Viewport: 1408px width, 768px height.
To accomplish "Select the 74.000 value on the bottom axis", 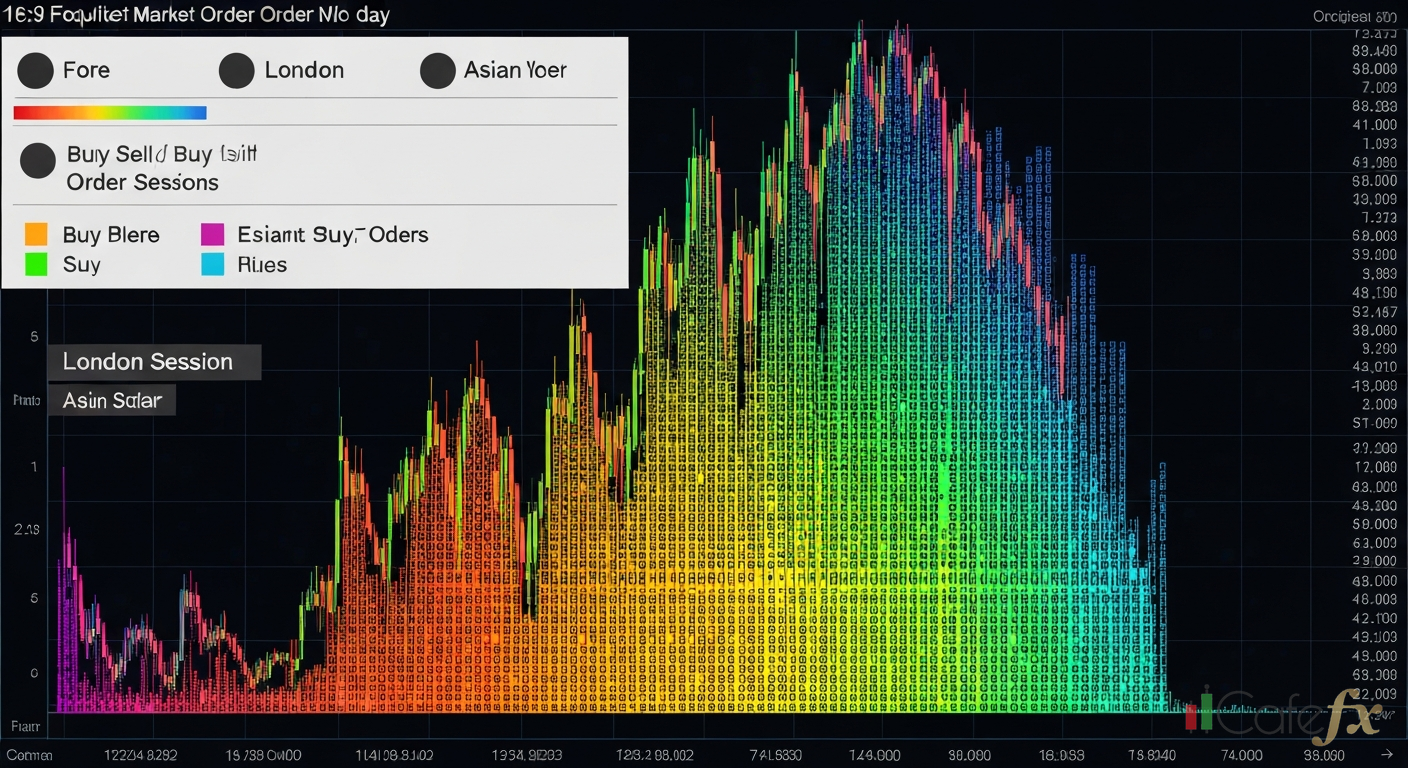I will tap(1243, 755).
